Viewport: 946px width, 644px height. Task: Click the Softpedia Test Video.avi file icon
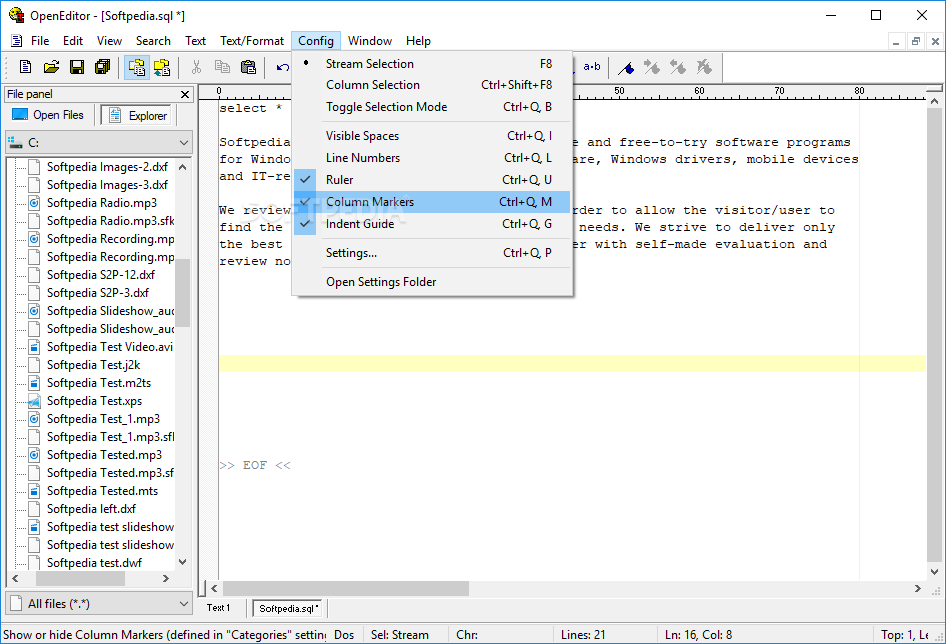(x=34, y=347)
